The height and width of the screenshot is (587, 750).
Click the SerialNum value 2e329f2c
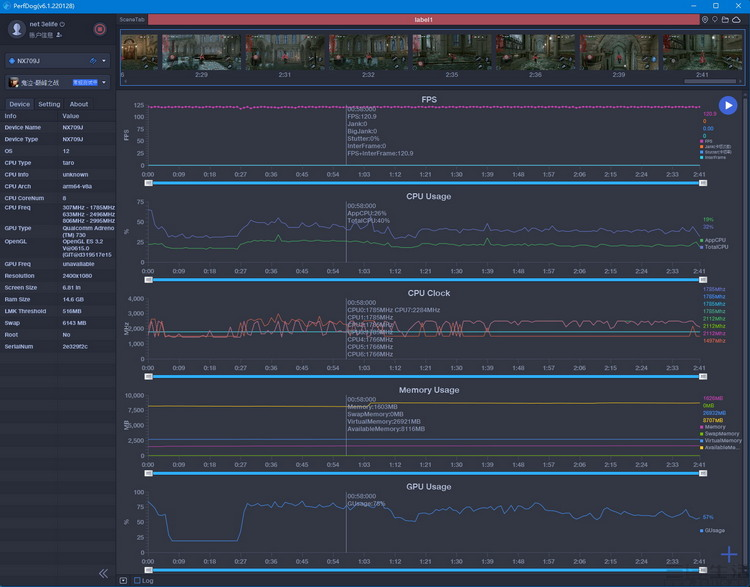(x=75, y=346)
